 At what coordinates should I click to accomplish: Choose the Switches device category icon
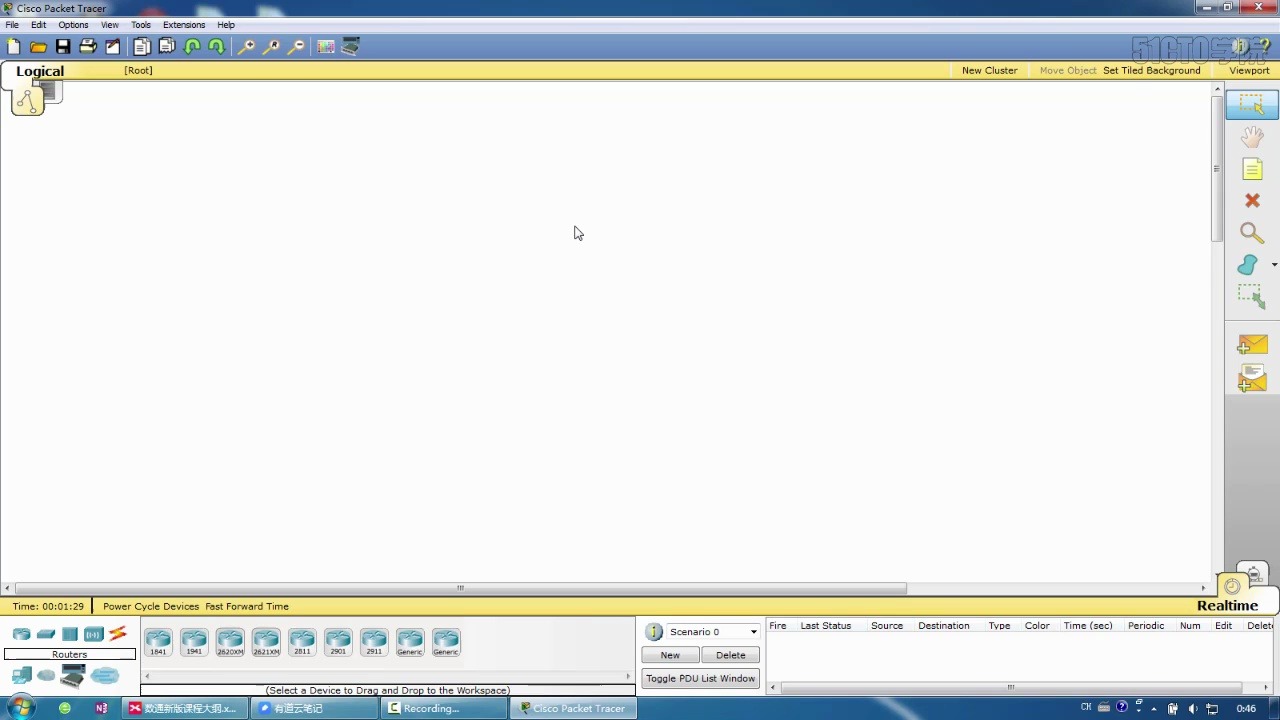[46, 634]
